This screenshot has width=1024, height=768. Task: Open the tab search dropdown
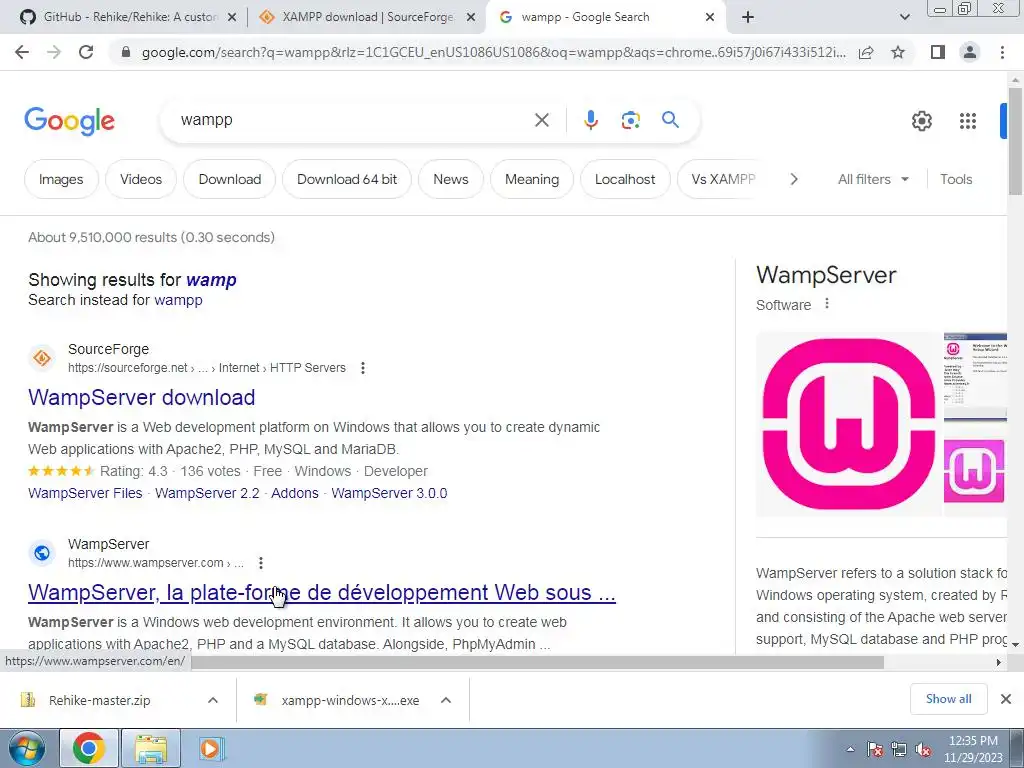[x=904, y=18]
